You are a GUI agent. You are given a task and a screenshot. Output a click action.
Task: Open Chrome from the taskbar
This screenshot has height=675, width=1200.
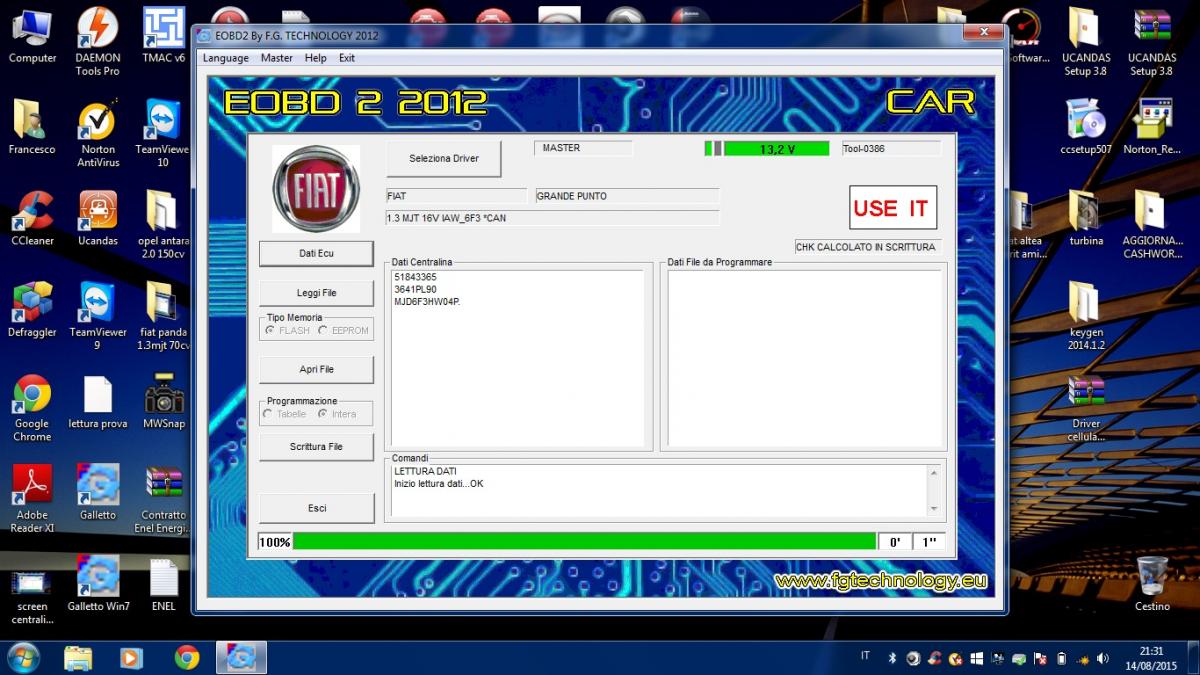click(186, 657)
